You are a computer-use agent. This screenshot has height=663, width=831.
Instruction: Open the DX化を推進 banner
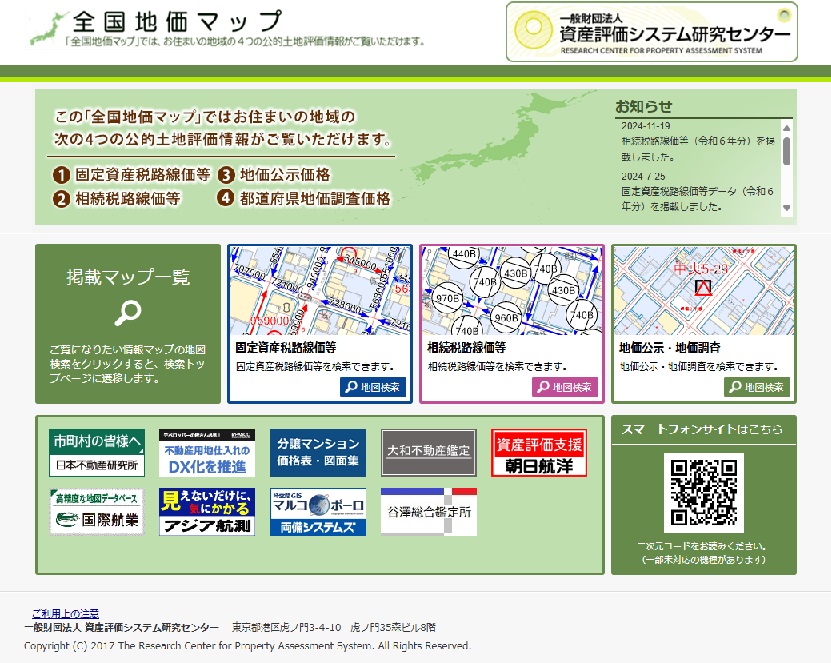(x=206, y=453)
